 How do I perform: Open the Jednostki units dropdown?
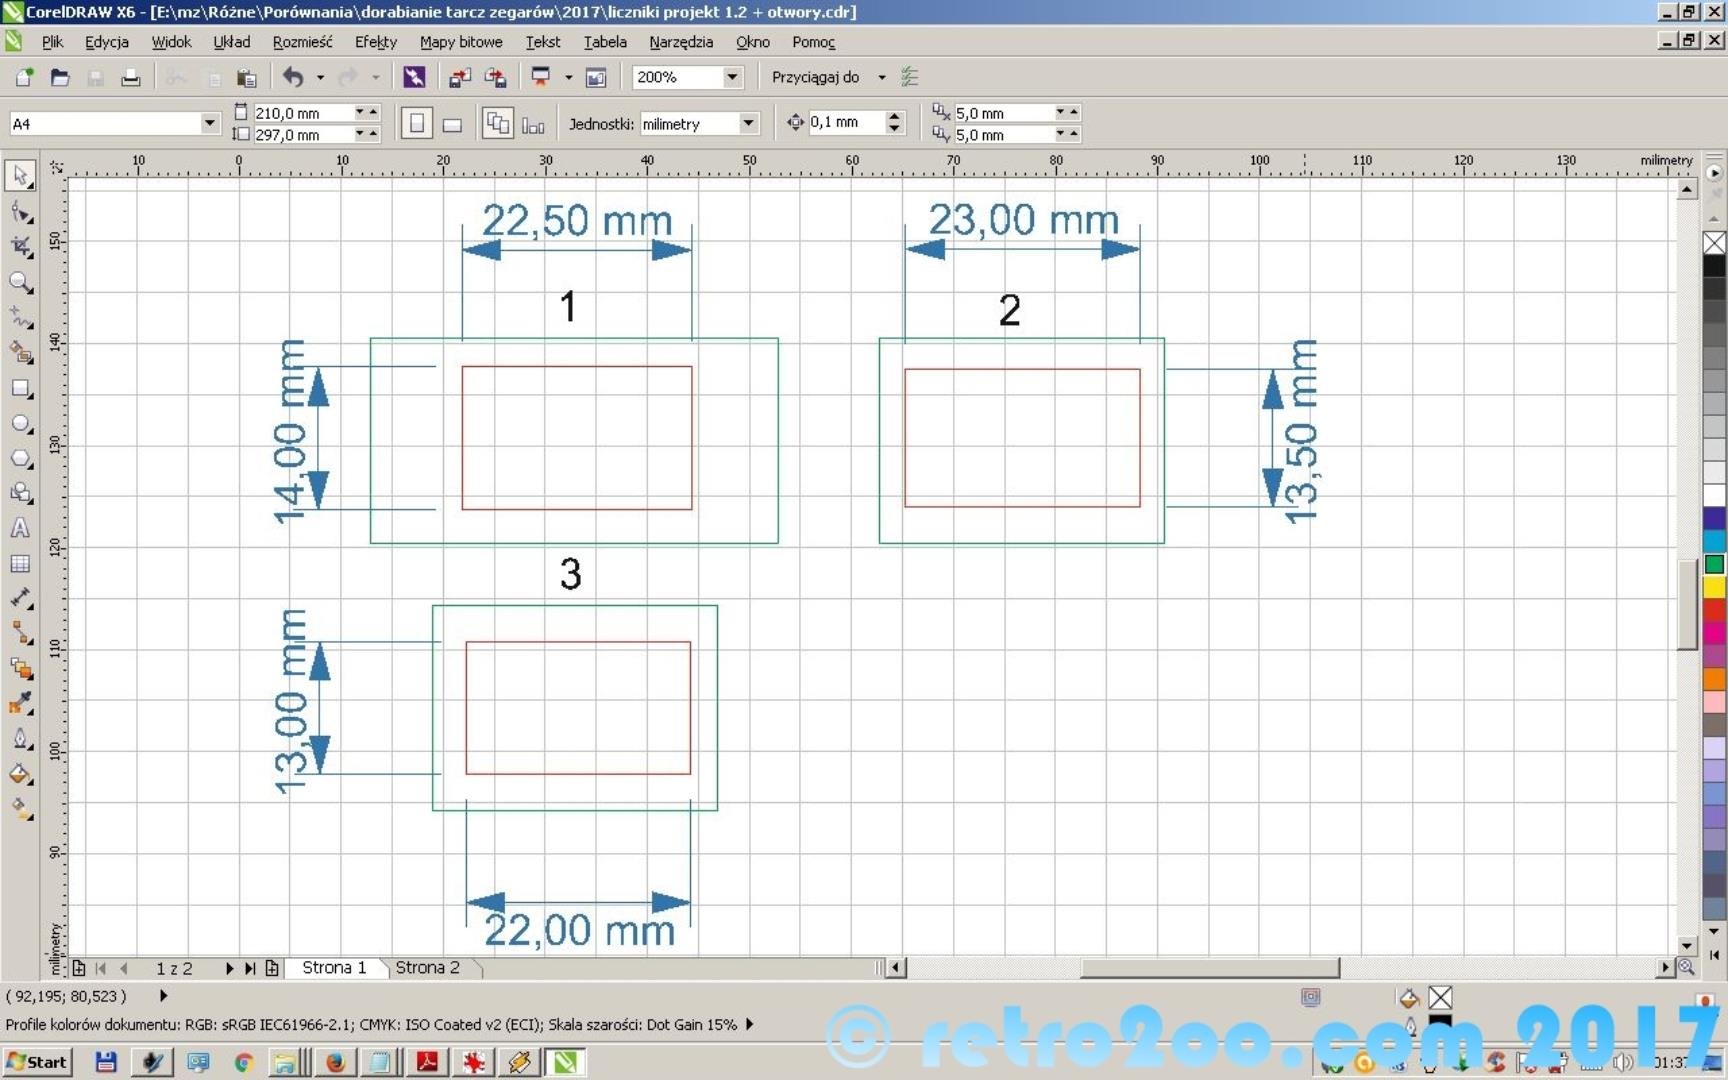[748, 124]
